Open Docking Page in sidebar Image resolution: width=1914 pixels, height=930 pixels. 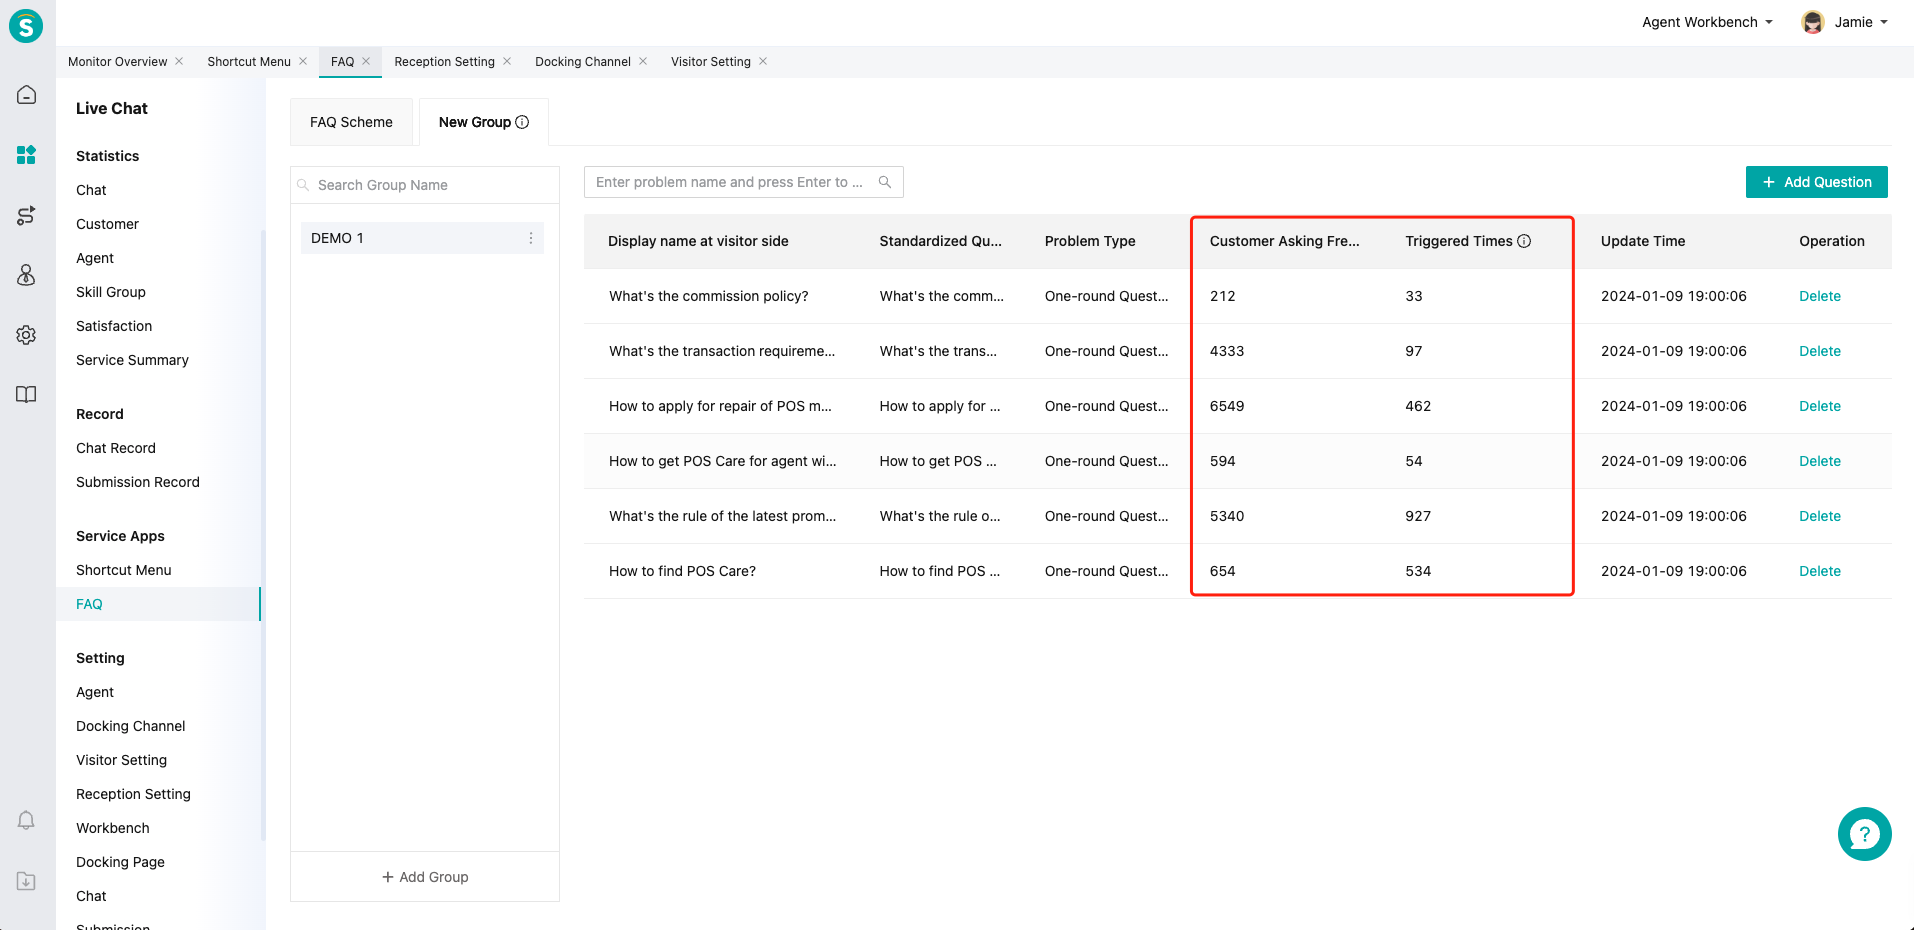(120, 862)
